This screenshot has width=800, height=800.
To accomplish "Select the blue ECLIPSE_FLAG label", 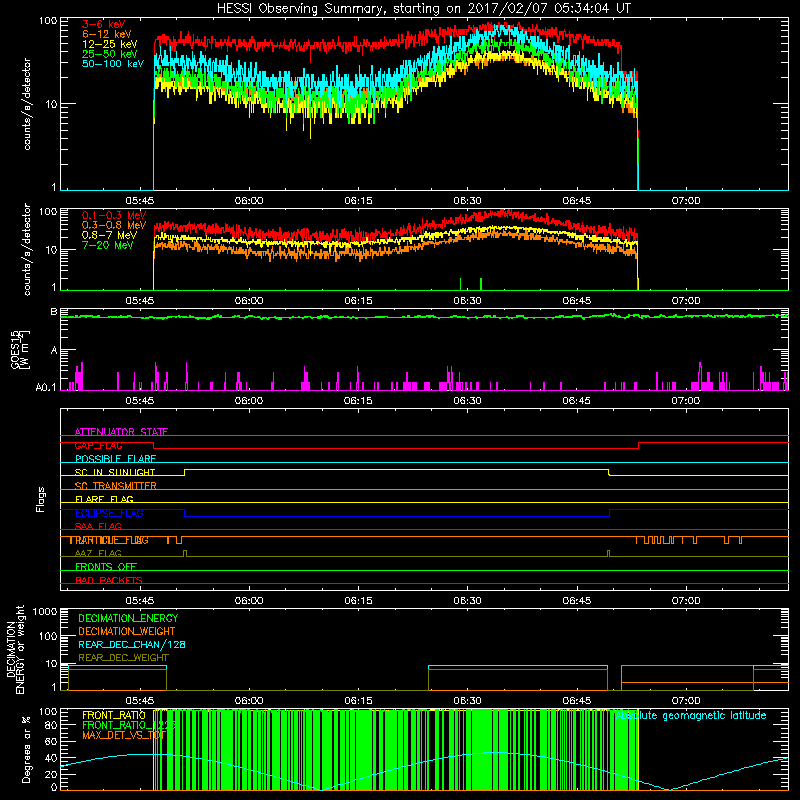I will coord(109,513).
